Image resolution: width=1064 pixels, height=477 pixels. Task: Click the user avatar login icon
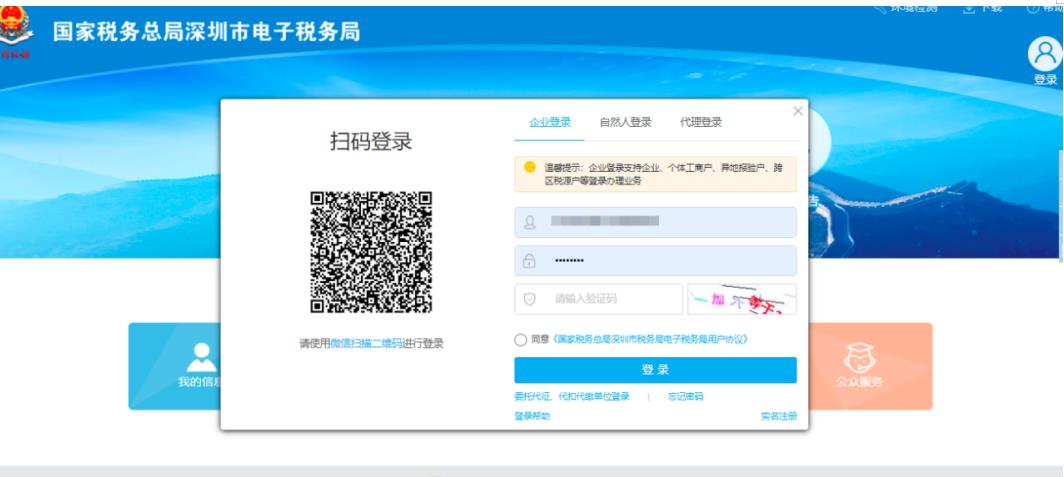click(x=1044, y=55)
